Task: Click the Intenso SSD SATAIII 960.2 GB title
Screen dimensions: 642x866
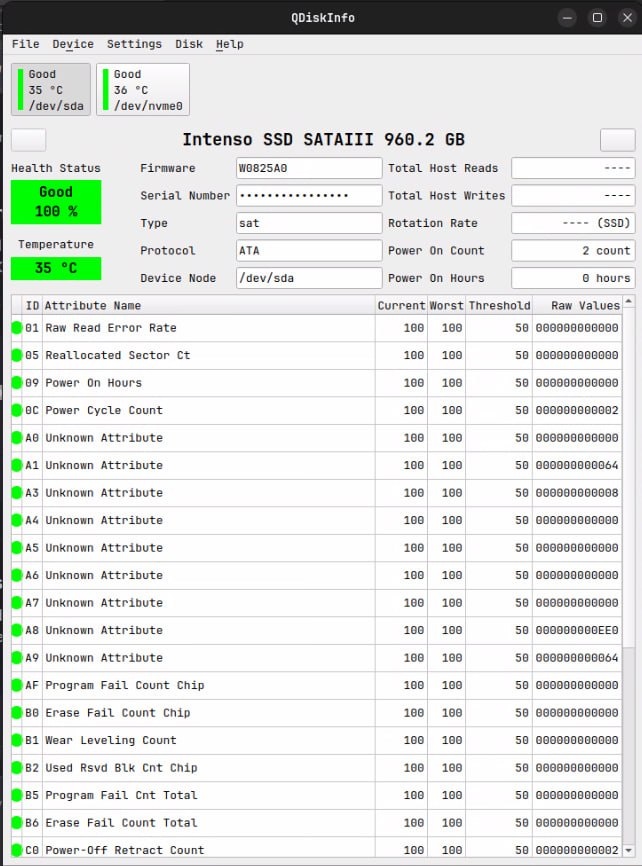Action: (x=324, y=140)
